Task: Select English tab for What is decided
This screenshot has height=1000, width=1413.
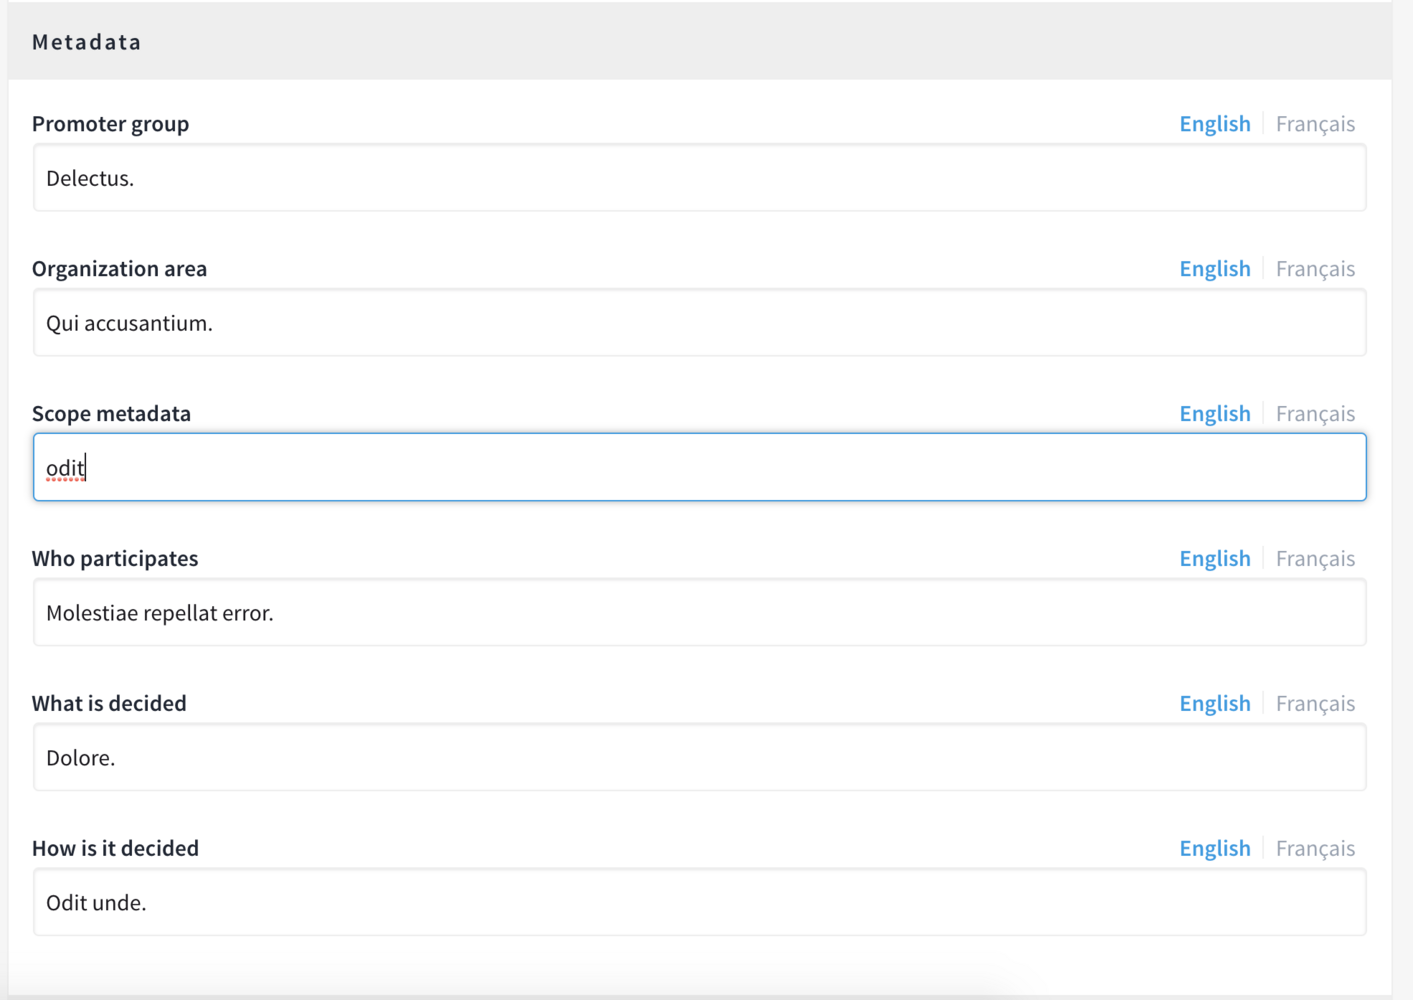Action: coord(1214,704)
